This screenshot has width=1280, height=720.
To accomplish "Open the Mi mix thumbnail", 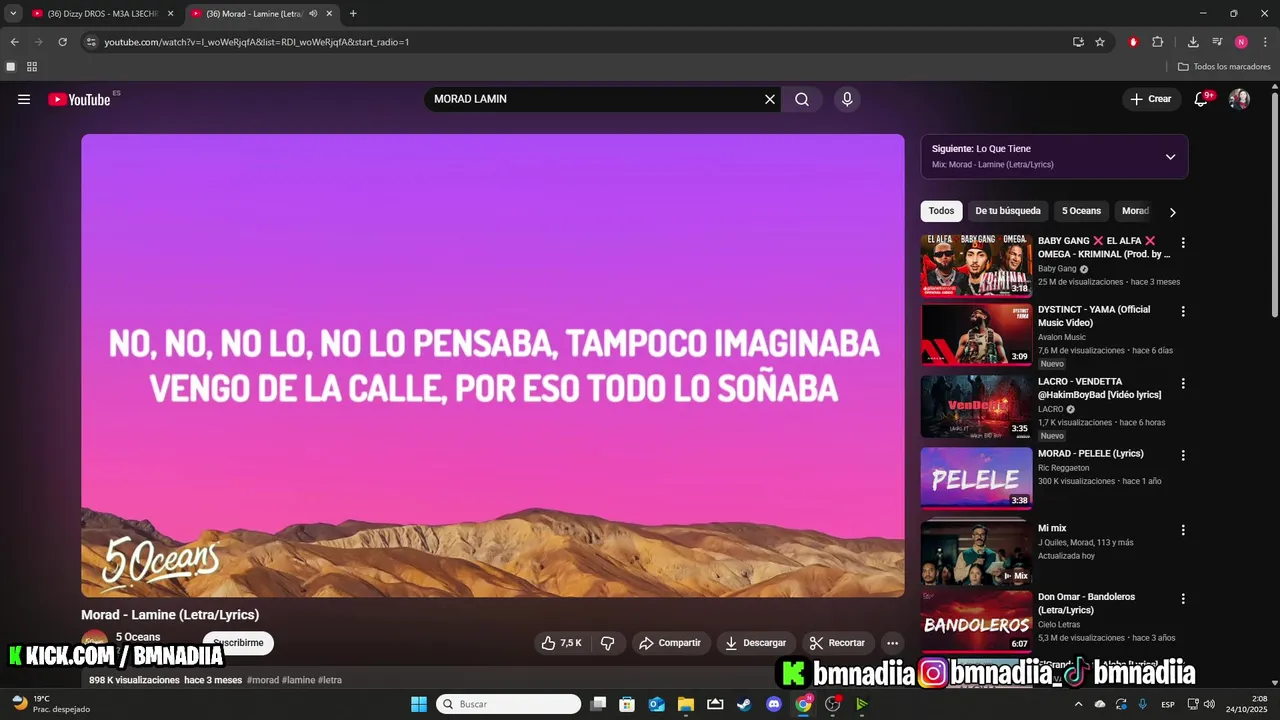I will (976, 553).
